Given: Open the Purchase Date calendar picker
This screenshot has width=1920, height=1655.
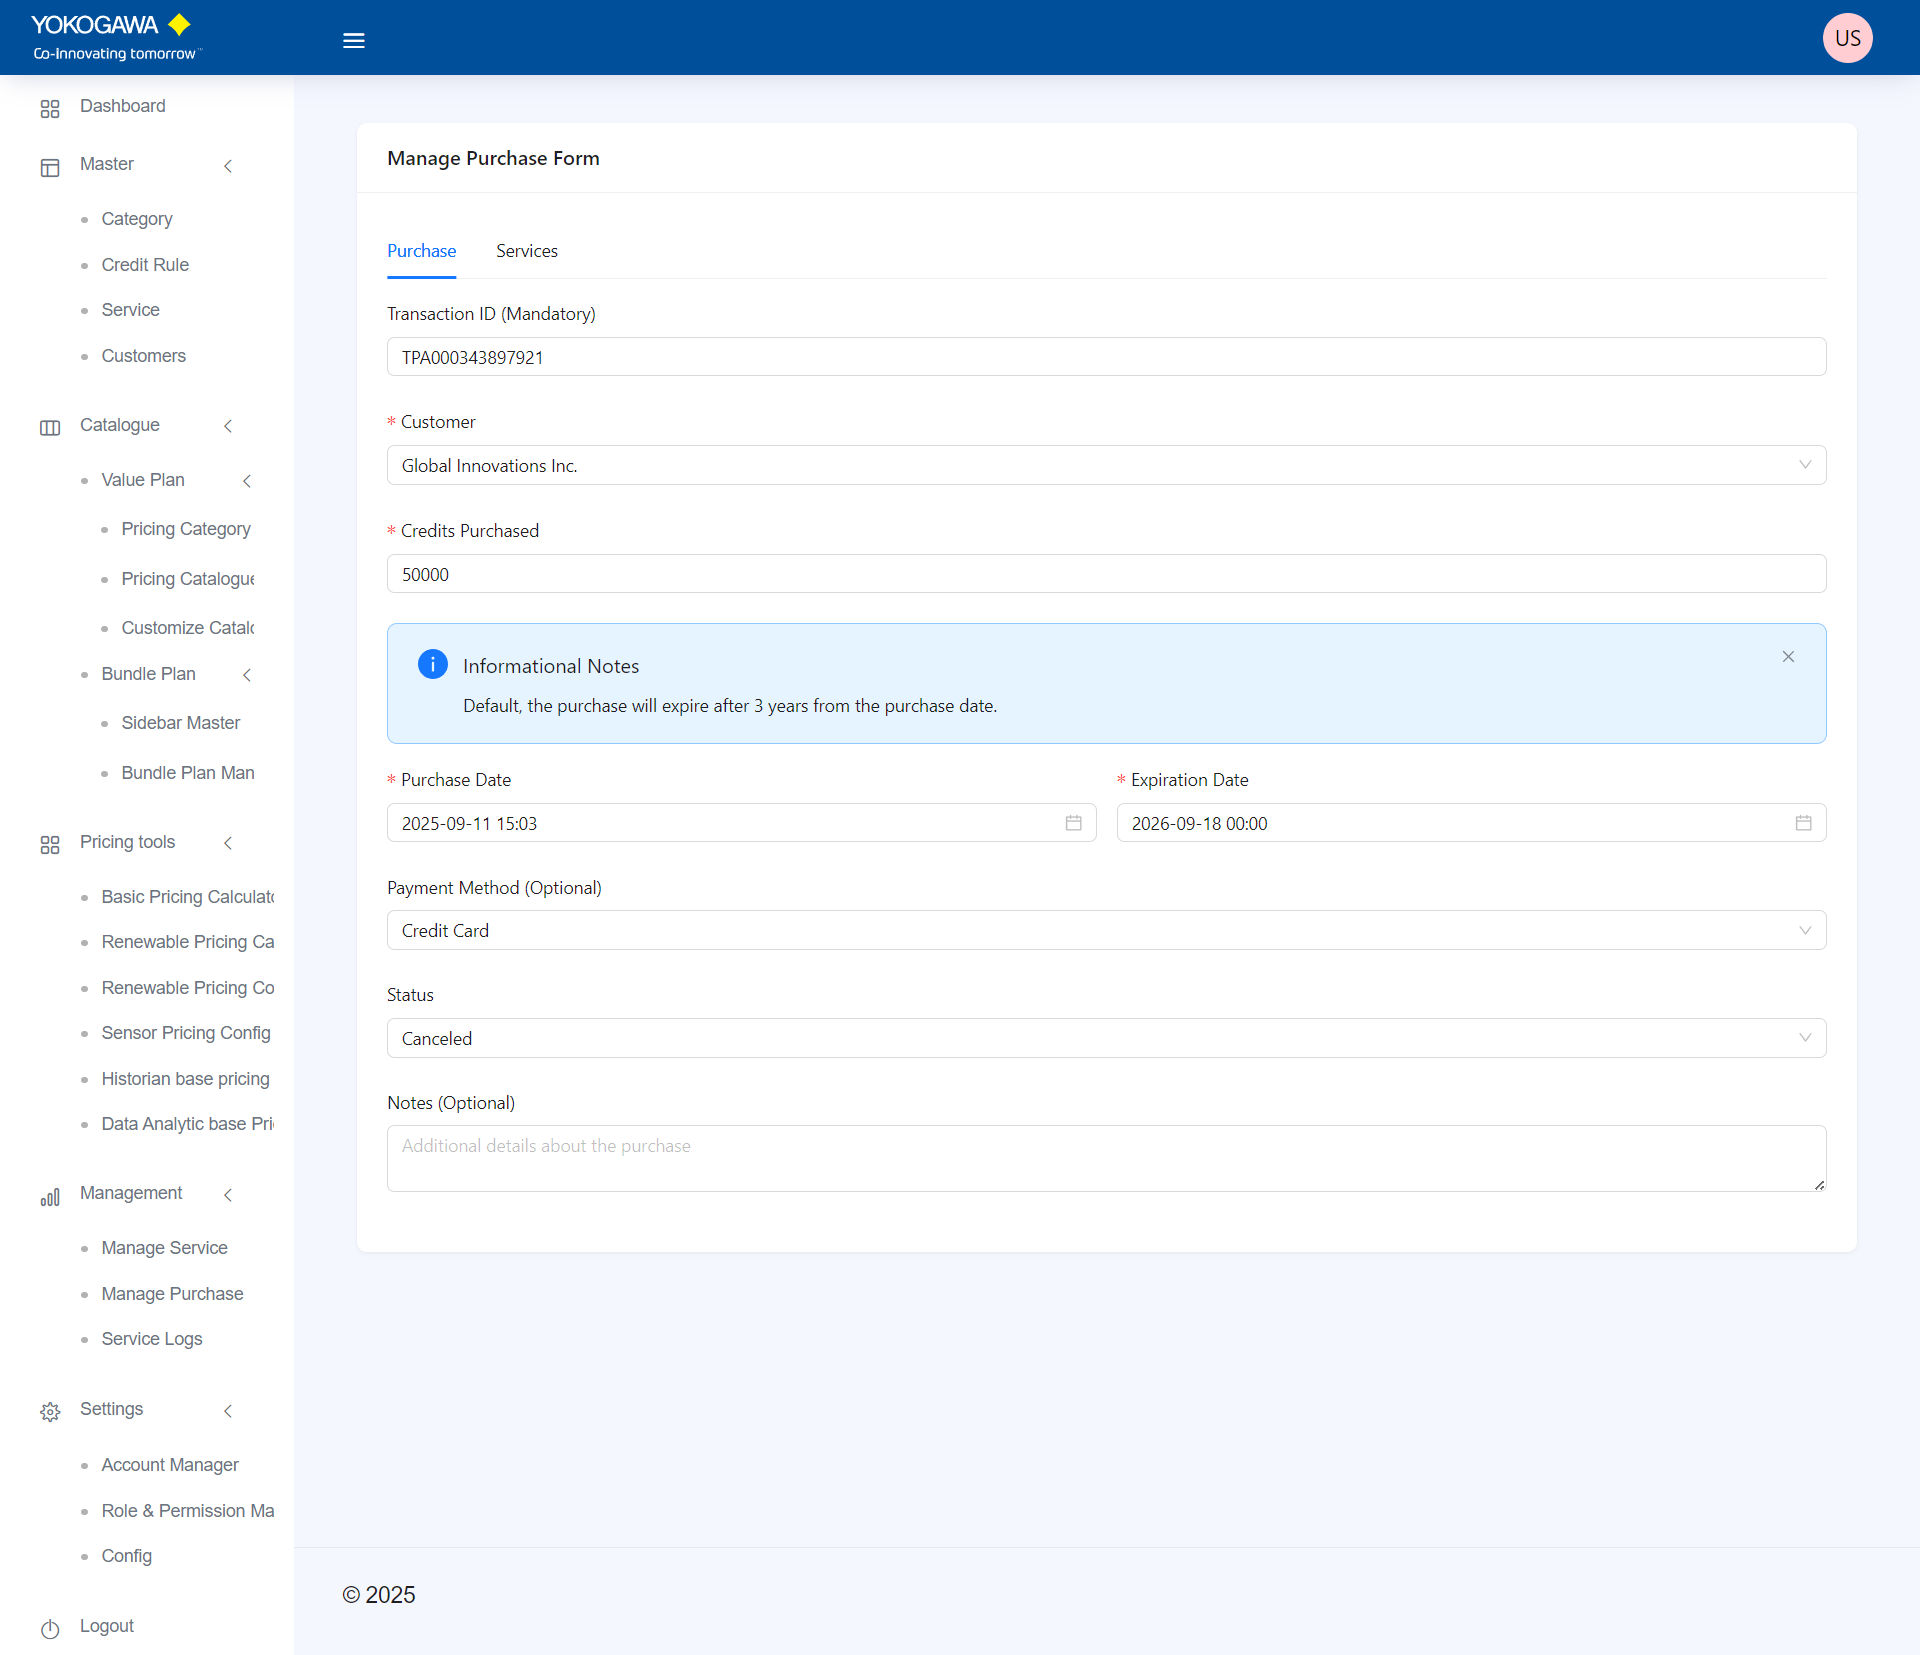Looking at the screenshot, I should pyautogui.click(x=1073, y=823).
